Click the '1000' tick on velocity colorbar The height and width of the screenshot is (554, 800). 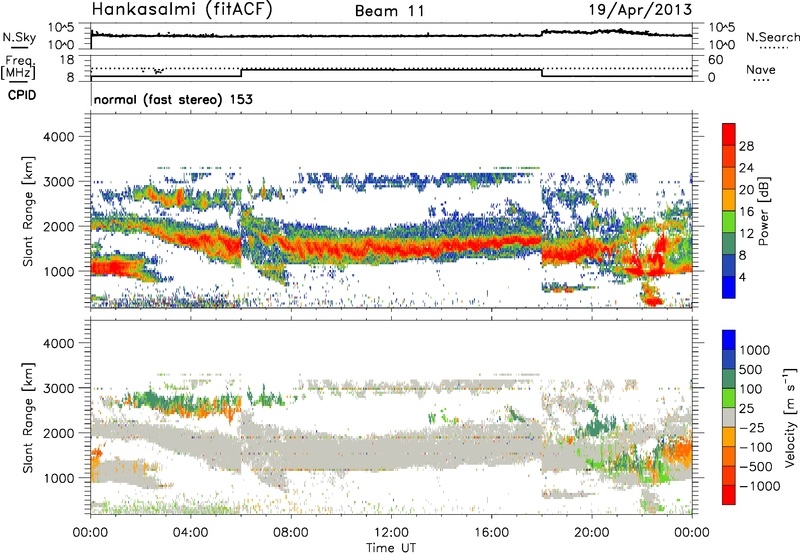tap(755, 350)
